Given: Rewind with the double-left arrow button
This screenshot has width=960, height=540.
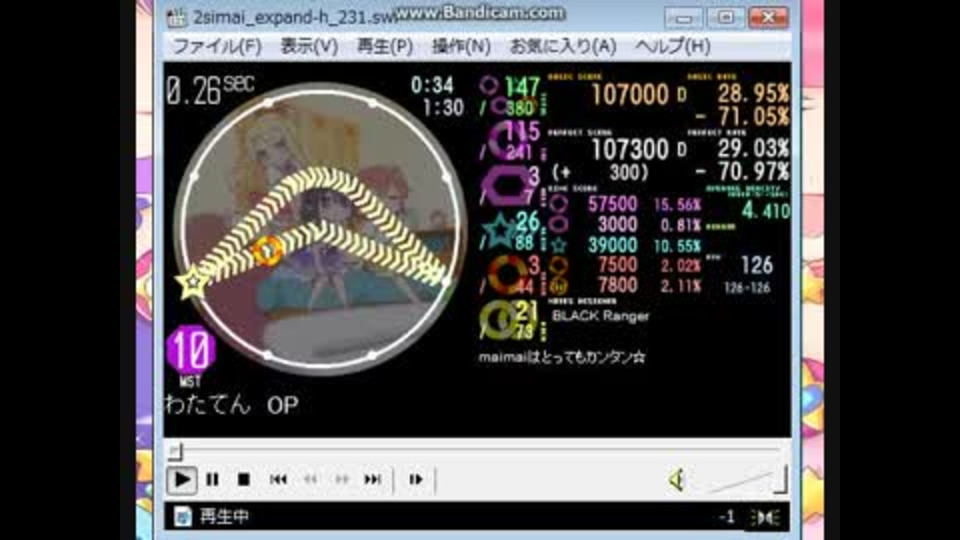Looking at the screenshot, I should (310, 479).
